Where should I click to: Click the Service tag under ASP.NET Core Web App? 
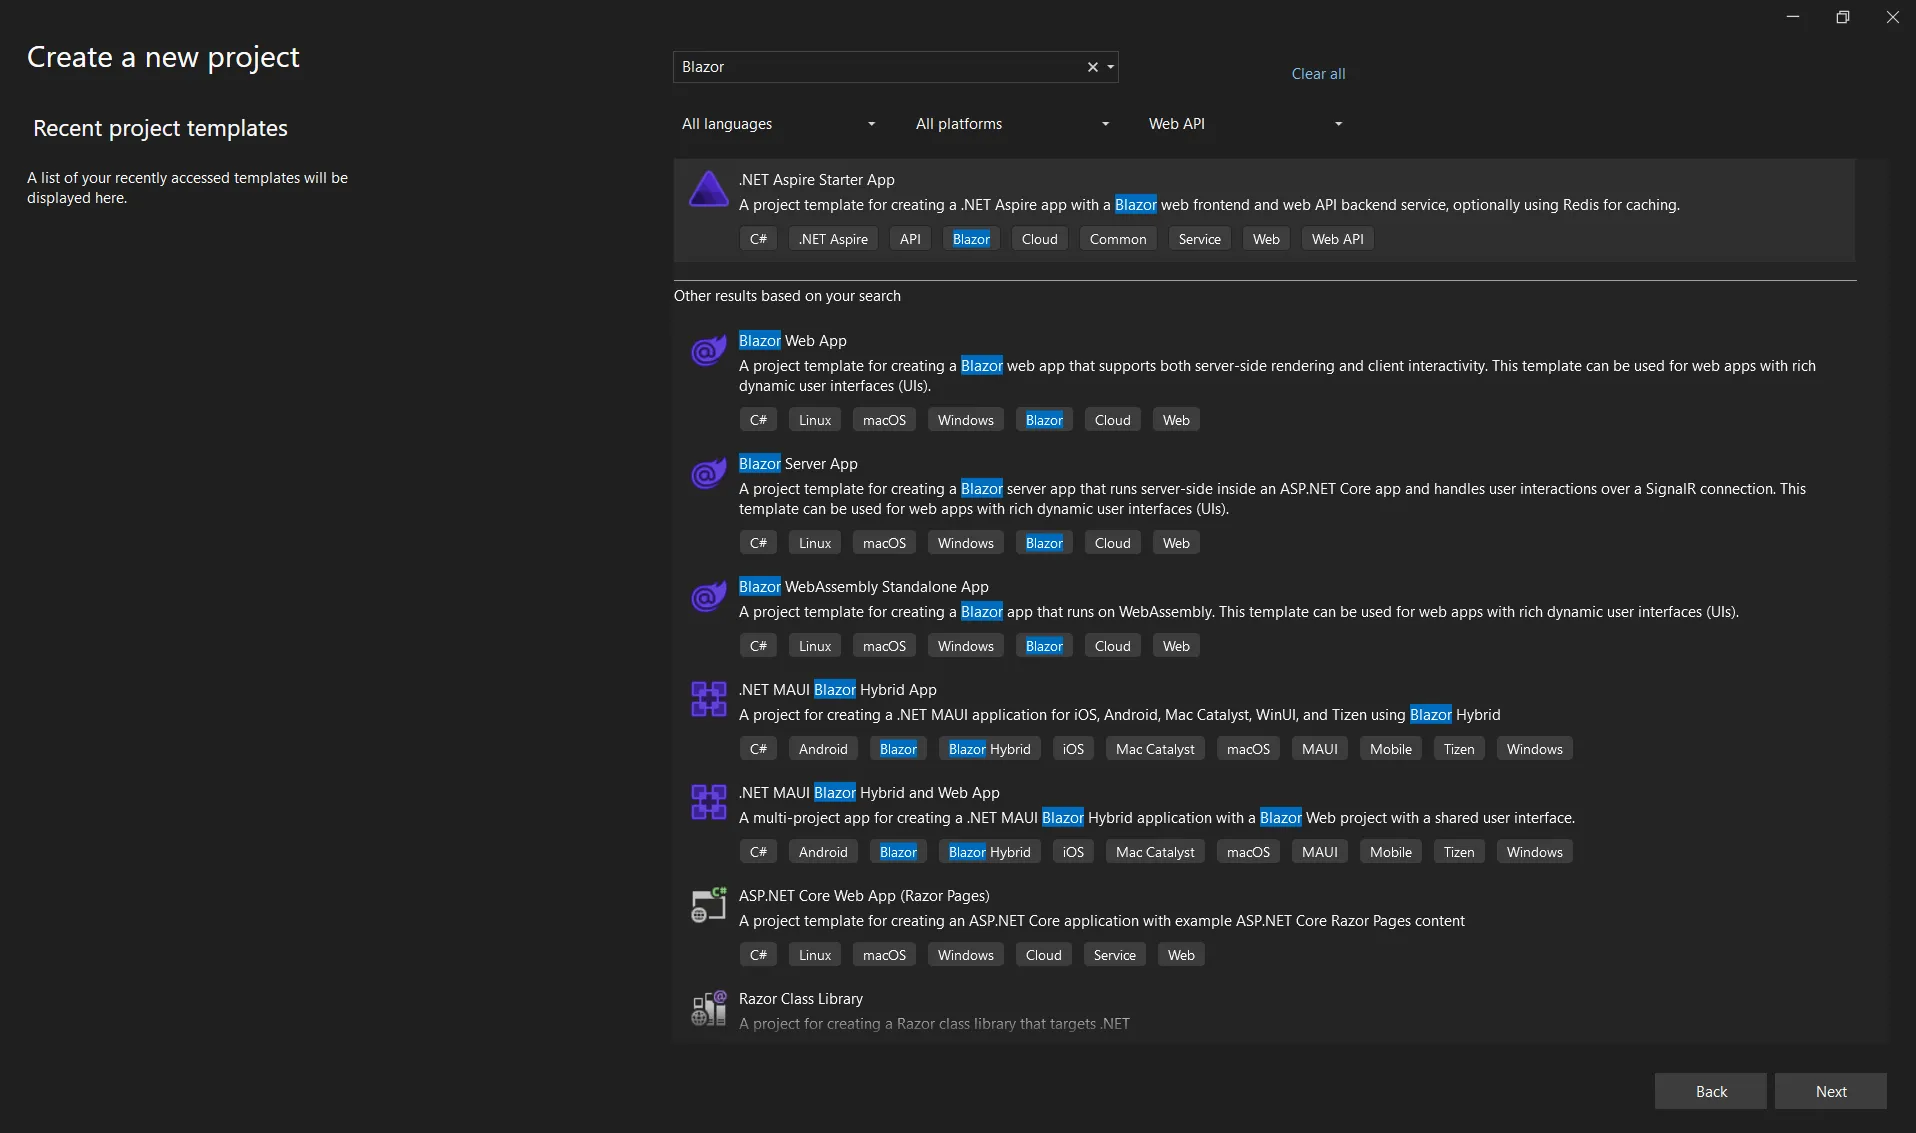pos(1114,955)
